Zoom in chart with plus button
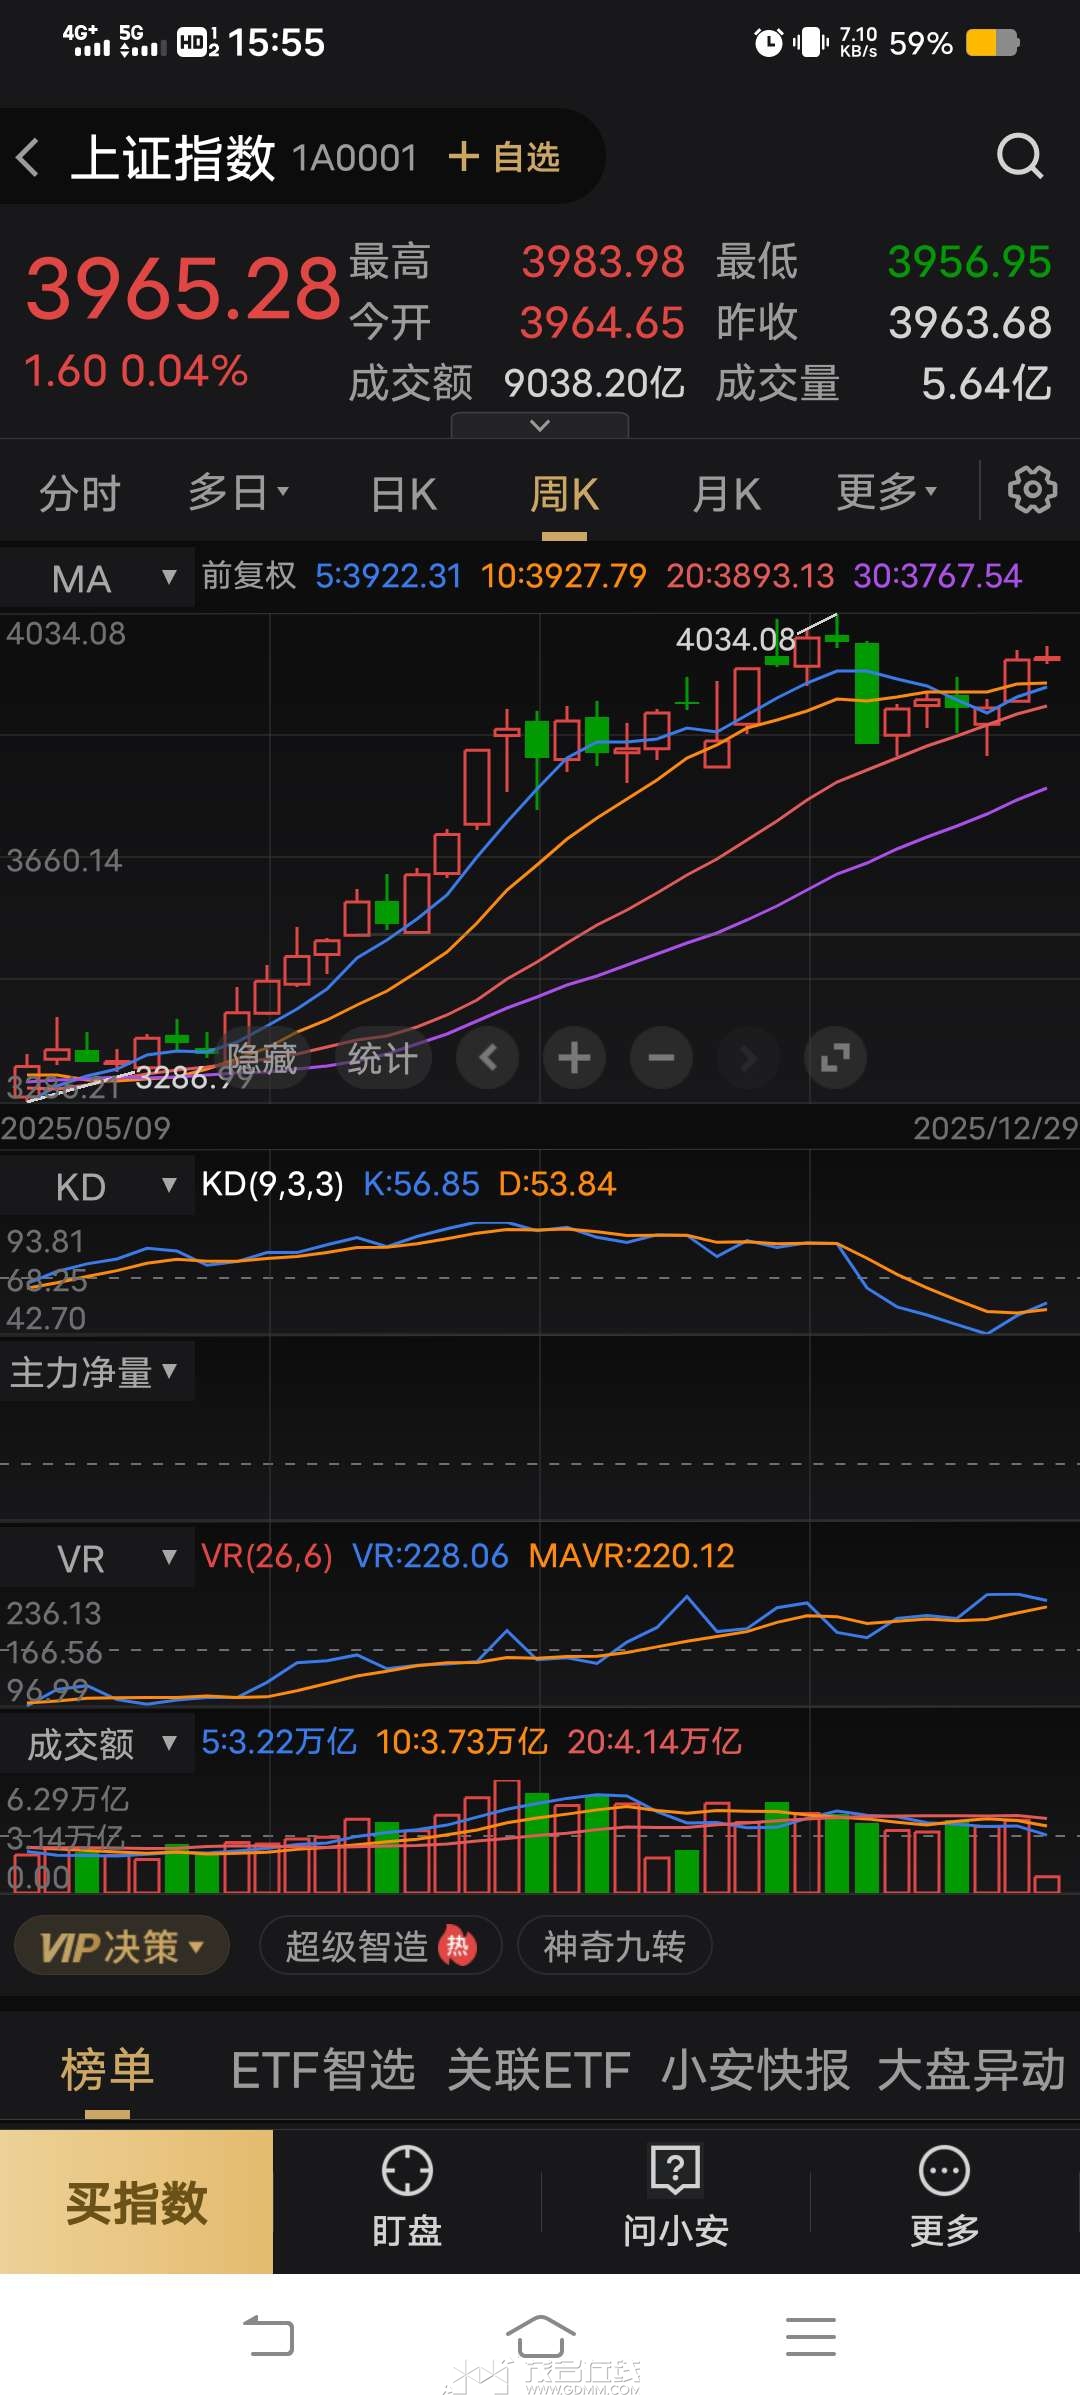 coord(574,1058)
